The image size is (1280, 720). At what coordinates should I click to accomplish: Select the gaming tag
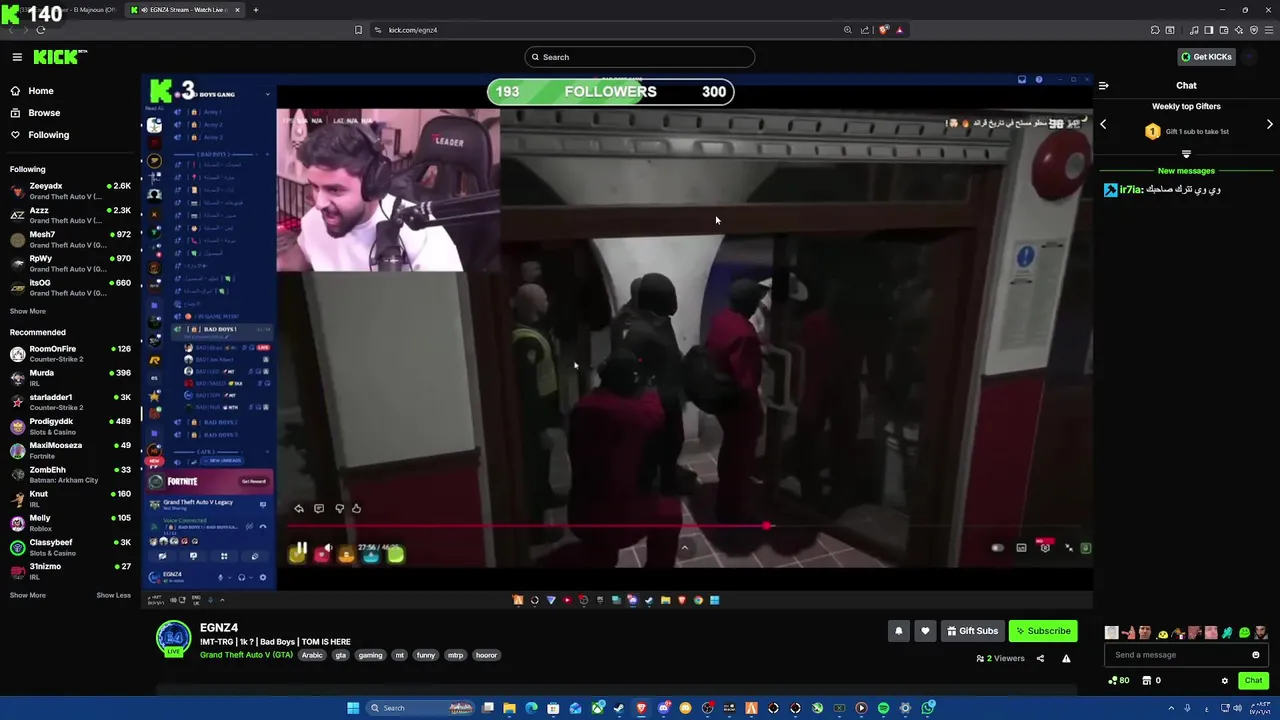coord(370,655)
